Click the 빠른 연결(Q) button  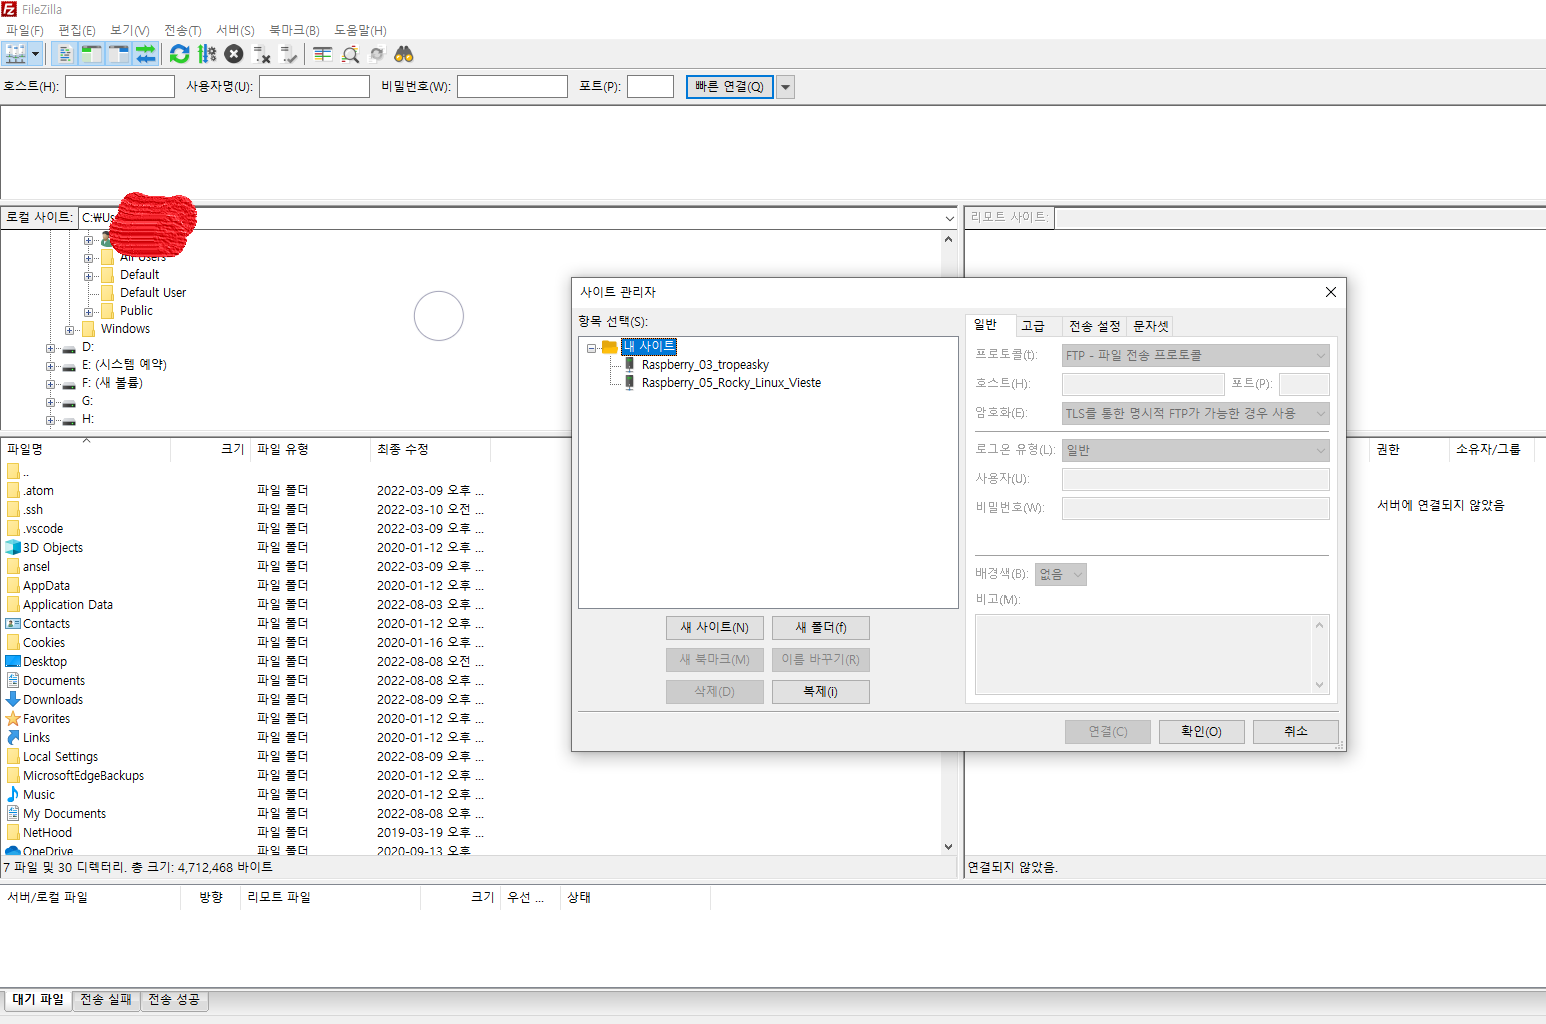pos(729,87)
